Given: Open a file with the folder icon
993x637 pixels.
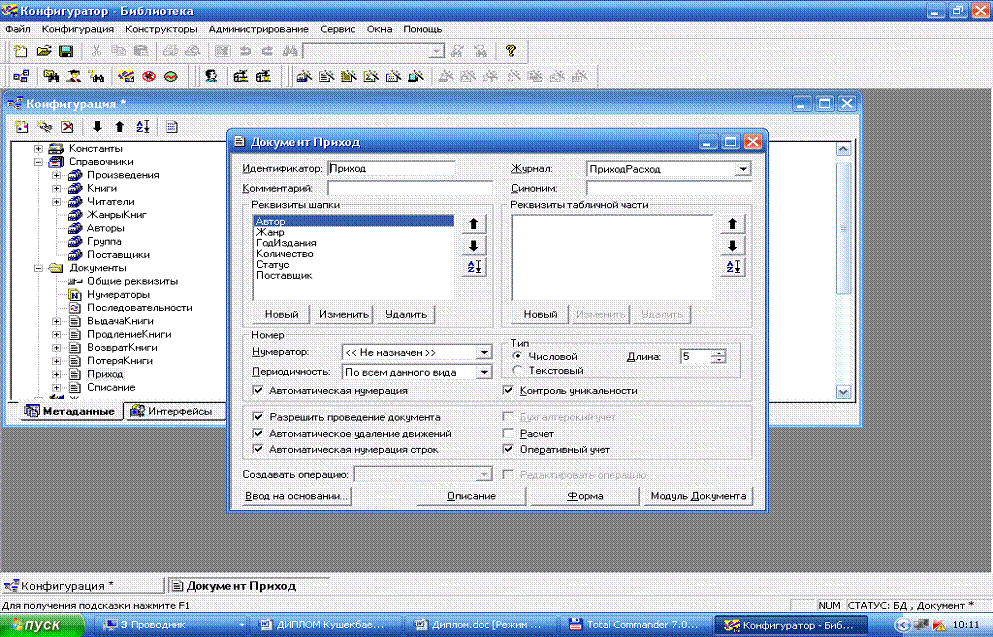Looking at the screenshot, I should pyautogui.click(x=43, y=50).
